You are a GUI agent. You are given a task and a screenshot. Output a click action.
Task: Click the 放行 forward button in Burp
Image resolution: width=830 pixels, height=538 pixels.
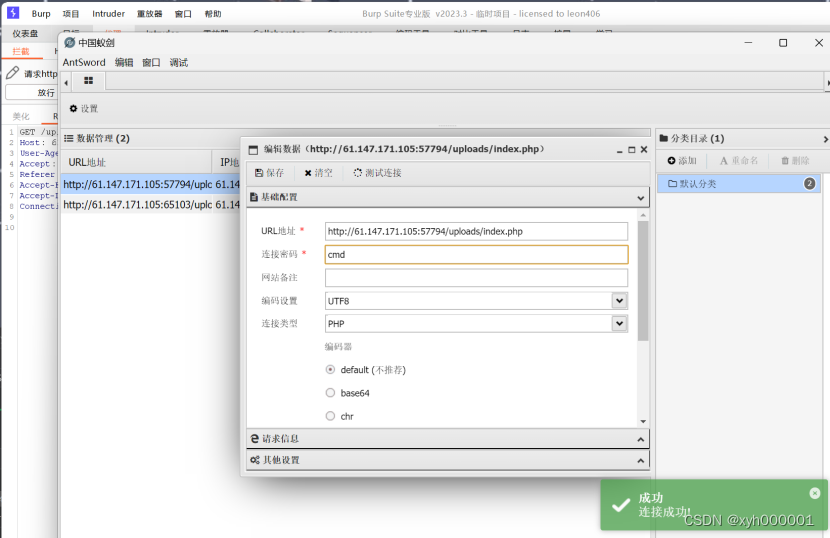(x=31, y=93)
